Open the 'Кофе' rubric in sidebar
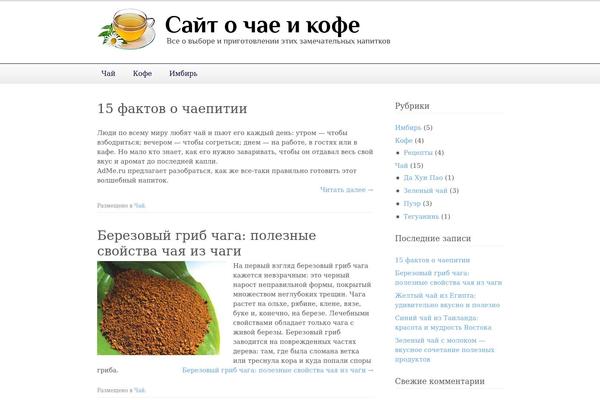This screenshot has width=600, height=400. pos(404,140)
